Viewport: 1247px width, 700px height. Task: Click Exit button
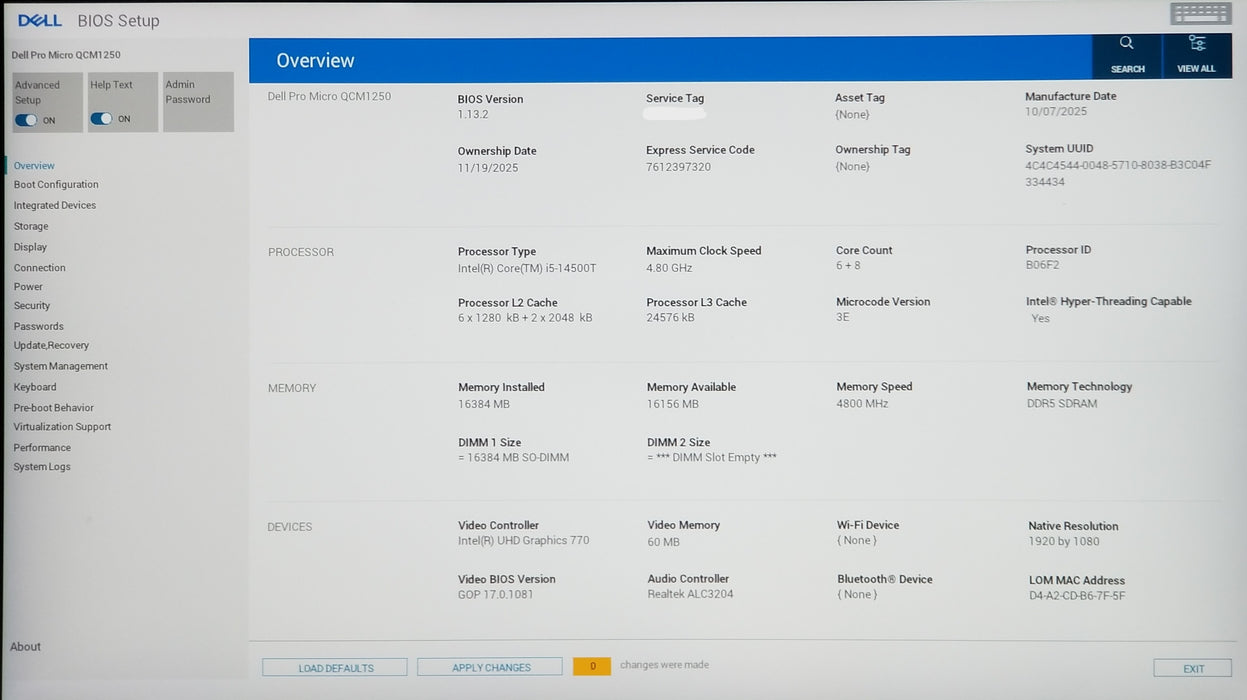point(1193,669)
